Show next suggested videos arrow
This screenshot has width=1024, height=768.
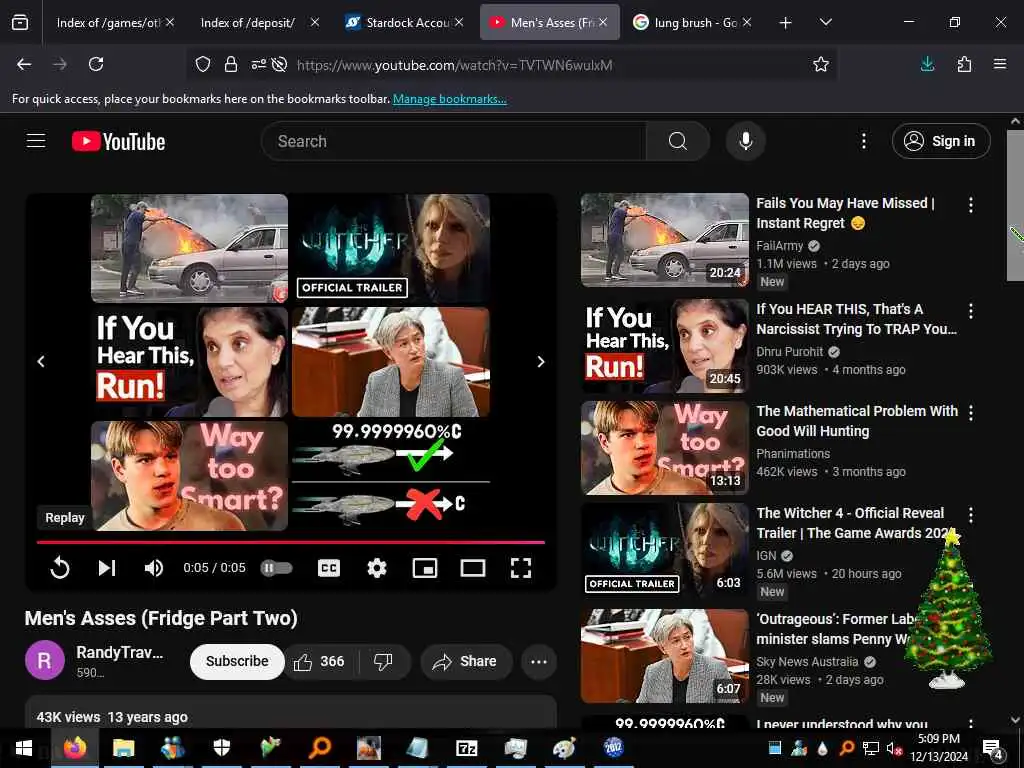point(541,361)
